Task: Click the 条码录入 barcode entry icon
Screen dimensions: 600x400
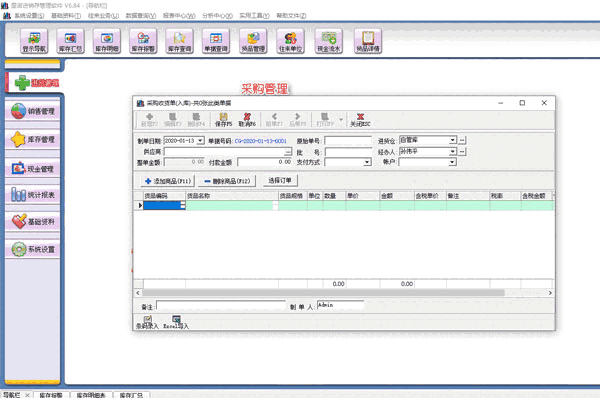Action: [146, 322]
